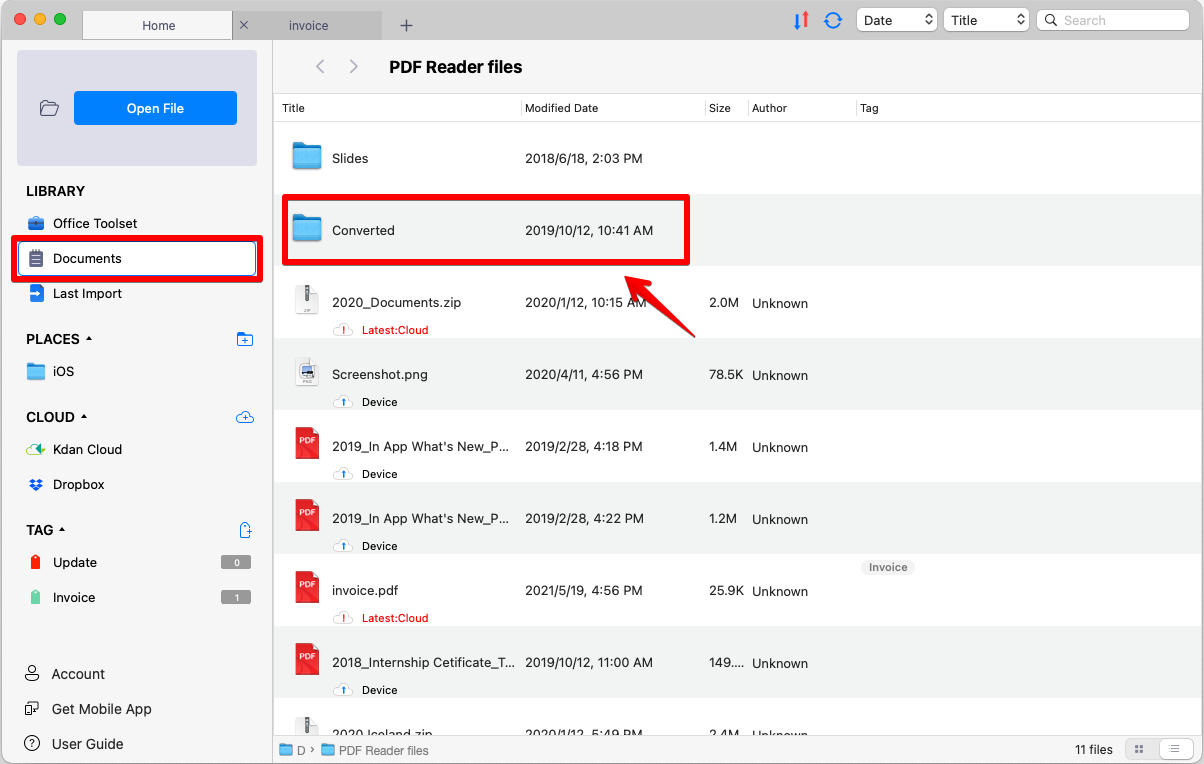Click the Open File button

coord(155,108)
